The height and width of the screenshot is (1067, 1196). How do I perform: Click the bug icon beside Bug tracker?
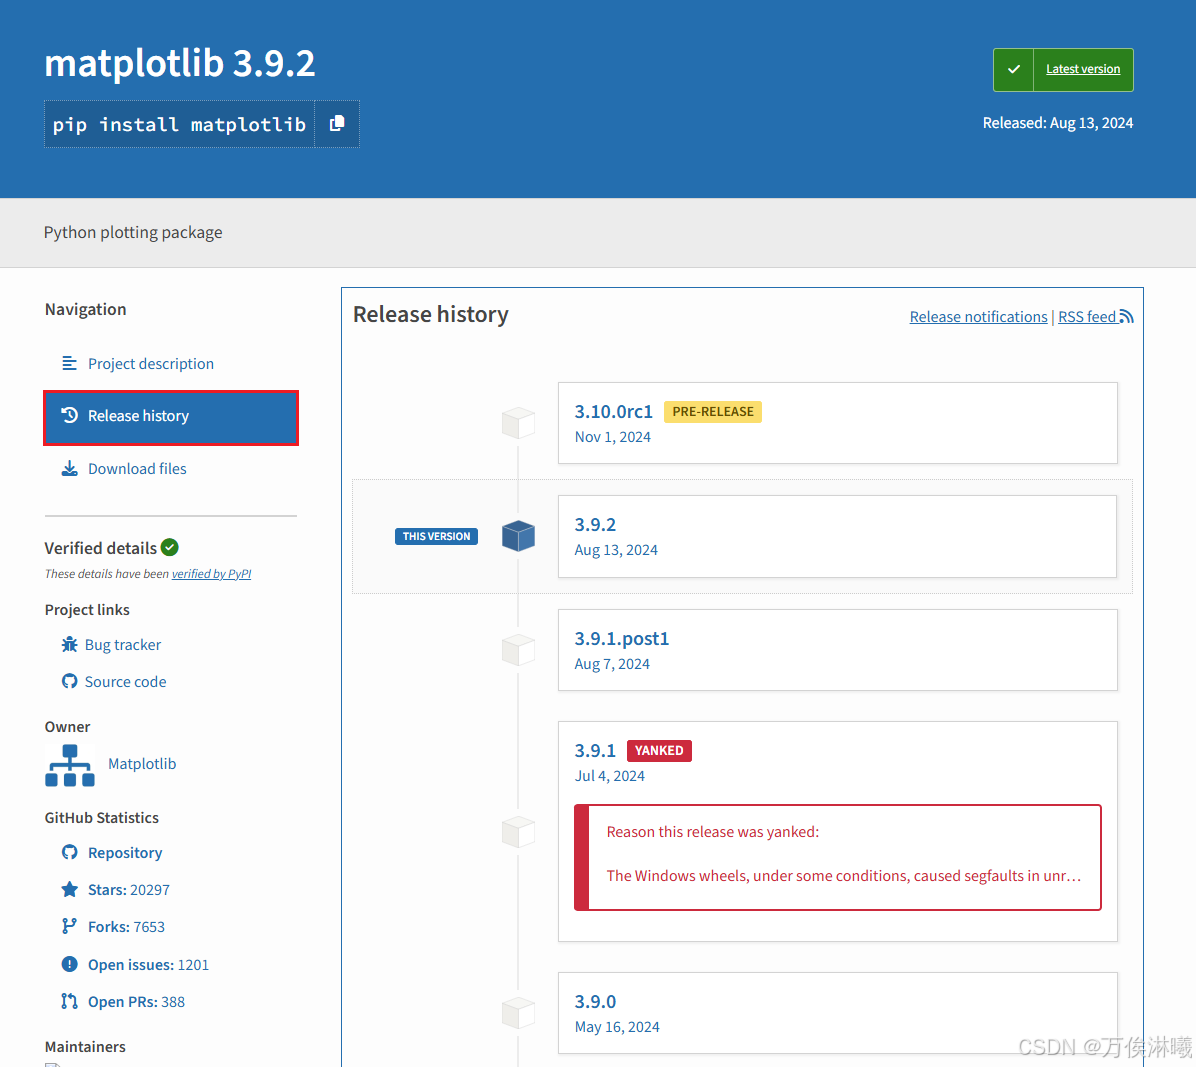coord(69,644)
